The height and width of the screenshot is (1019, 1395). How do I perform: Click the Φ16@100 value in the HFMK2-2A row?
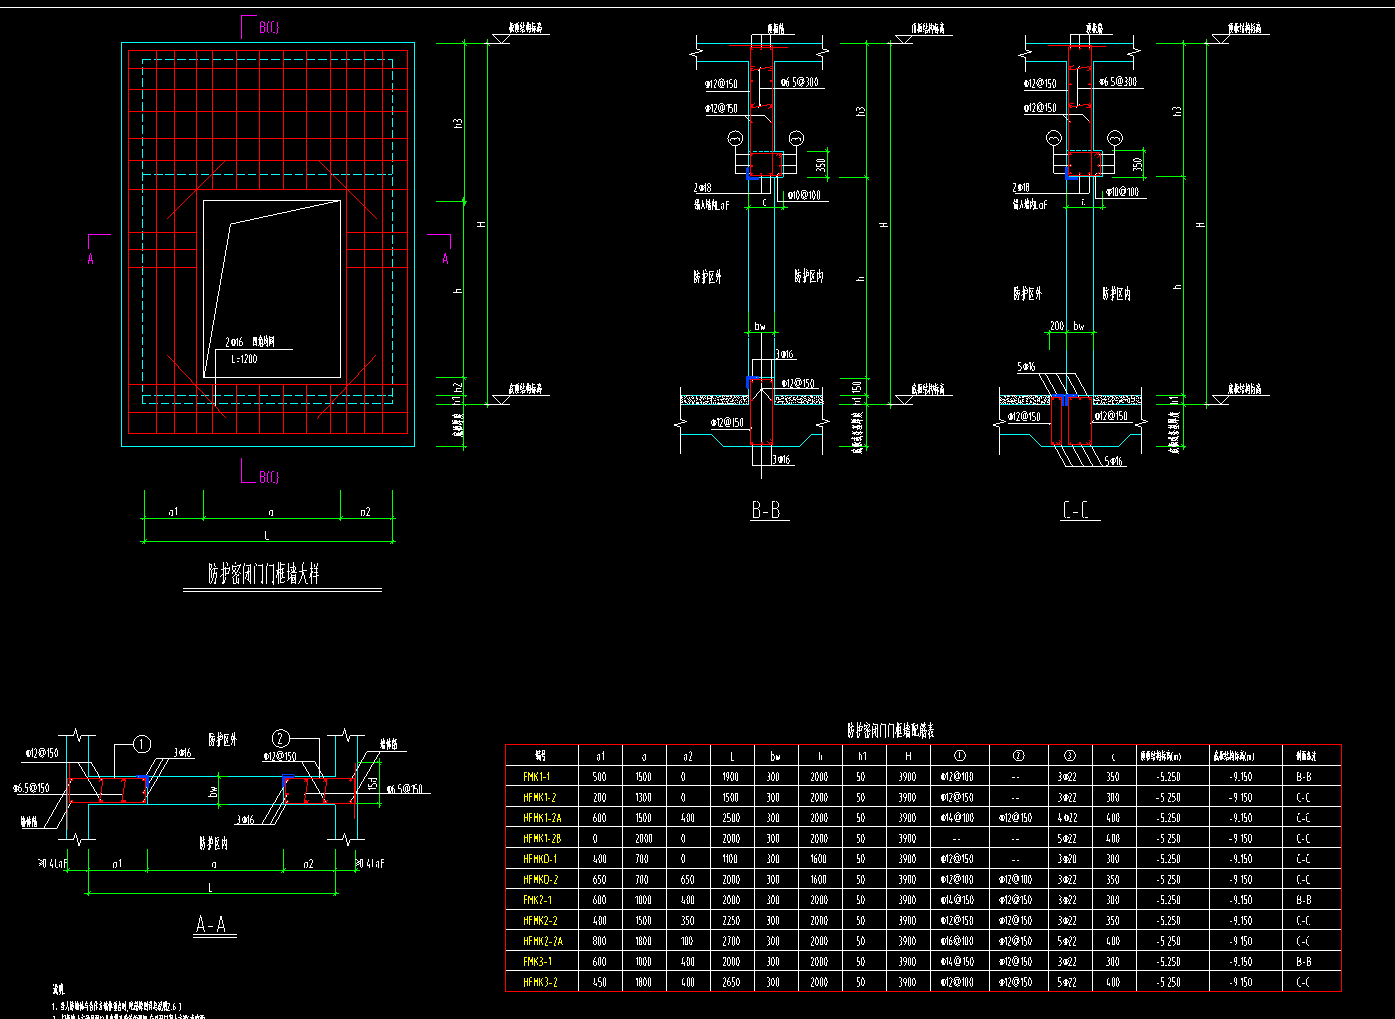click(x=956, y=941)
